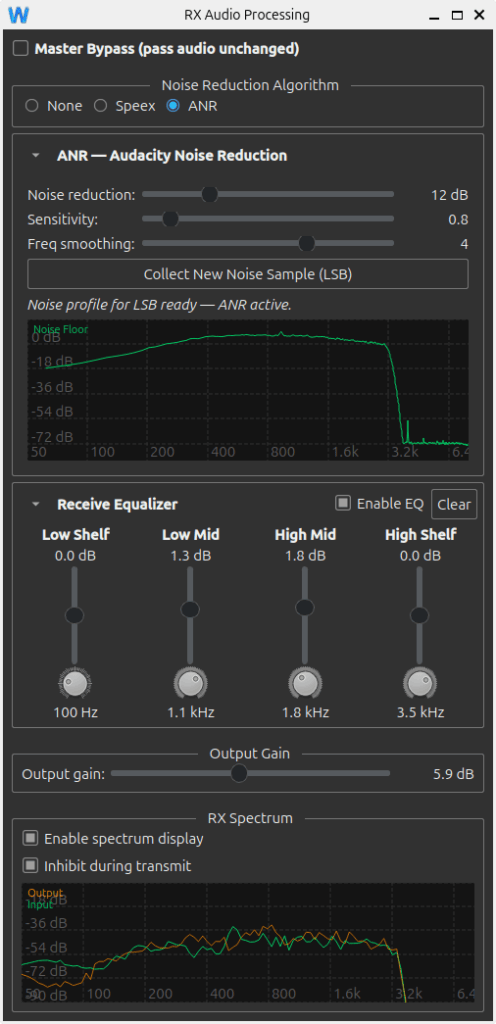Click the 1.3 dB Low Mid gain value

[191, 556]
